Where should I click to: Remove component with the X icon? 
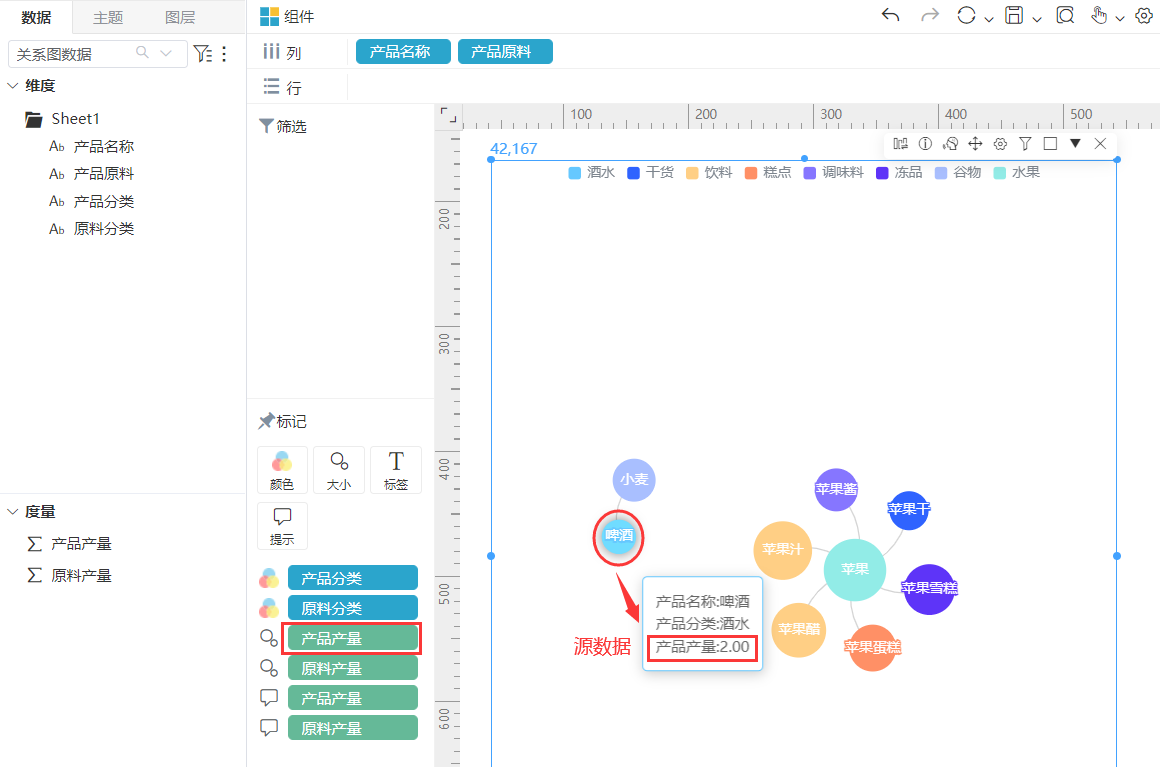point(1100,143)
